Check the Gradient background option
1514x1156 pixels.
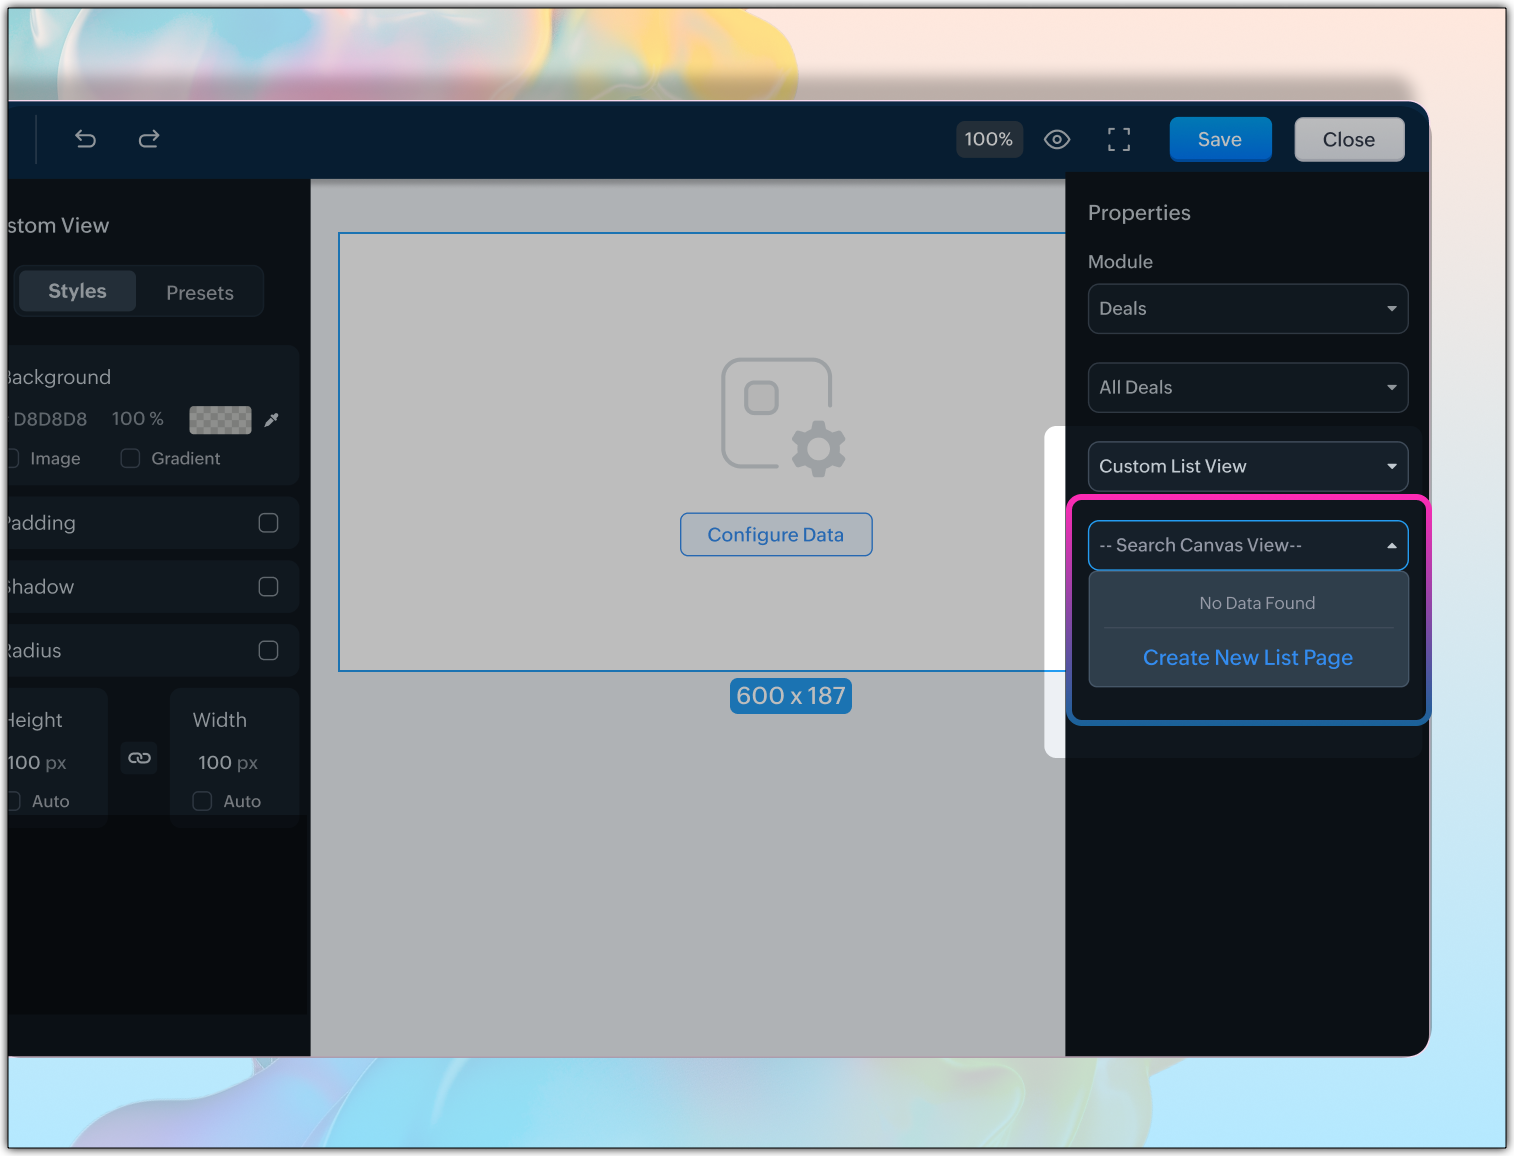click(x=130, y=458)
